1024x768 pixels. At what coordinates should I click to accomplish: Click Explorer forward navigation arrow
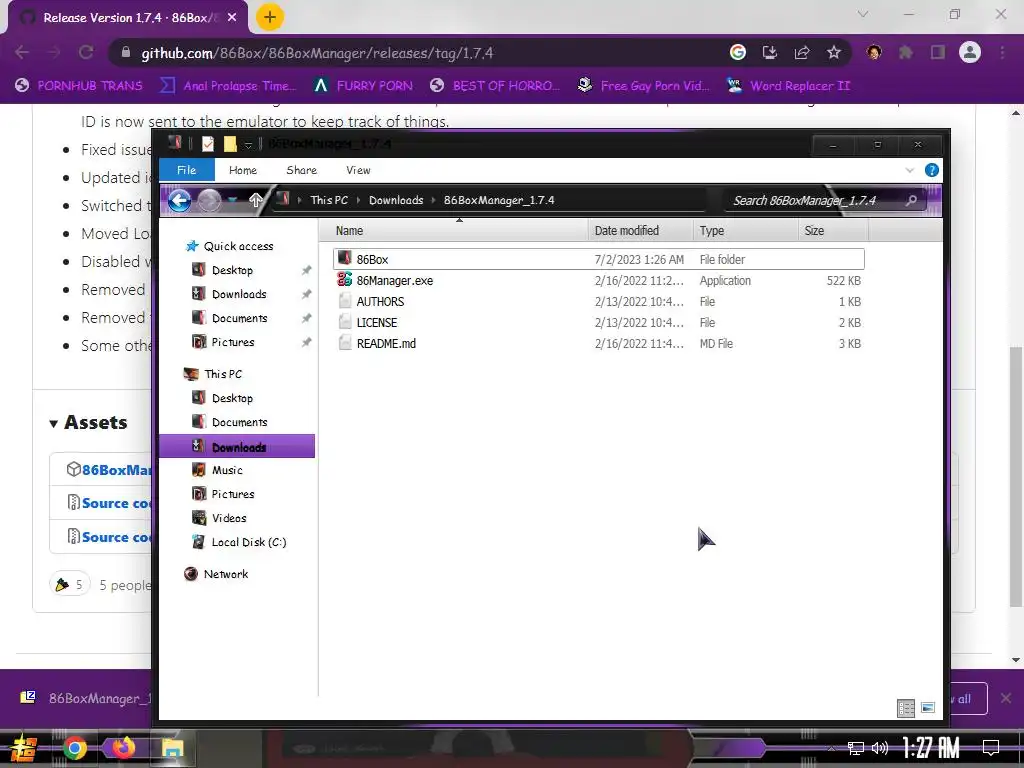click(209, 200)
